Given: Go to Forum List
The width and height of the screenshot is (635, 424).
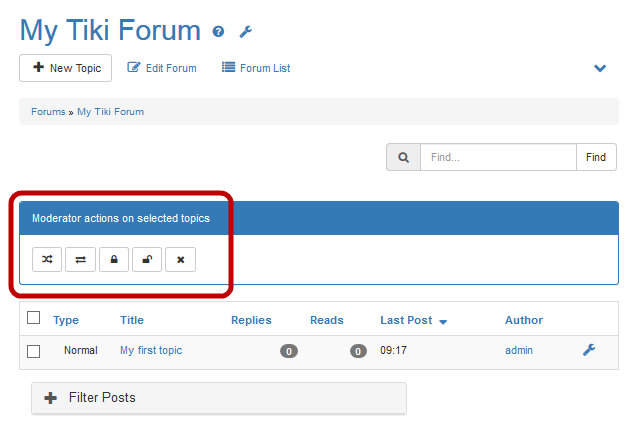Looking at the screenshot, I should [x=256, y=68].
